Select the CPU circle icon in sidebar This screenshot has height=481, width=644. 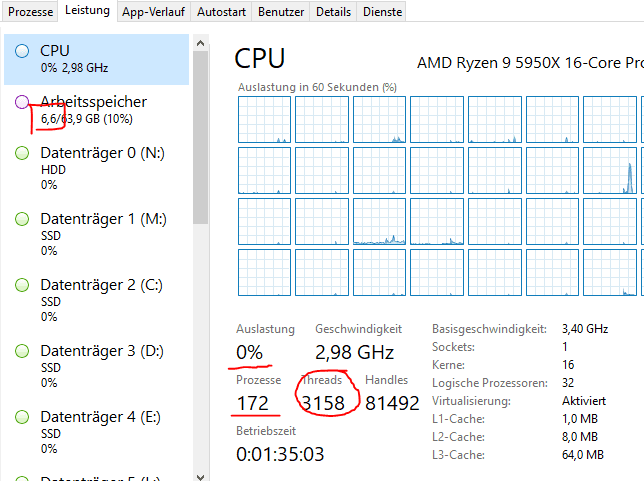point(22,51)
